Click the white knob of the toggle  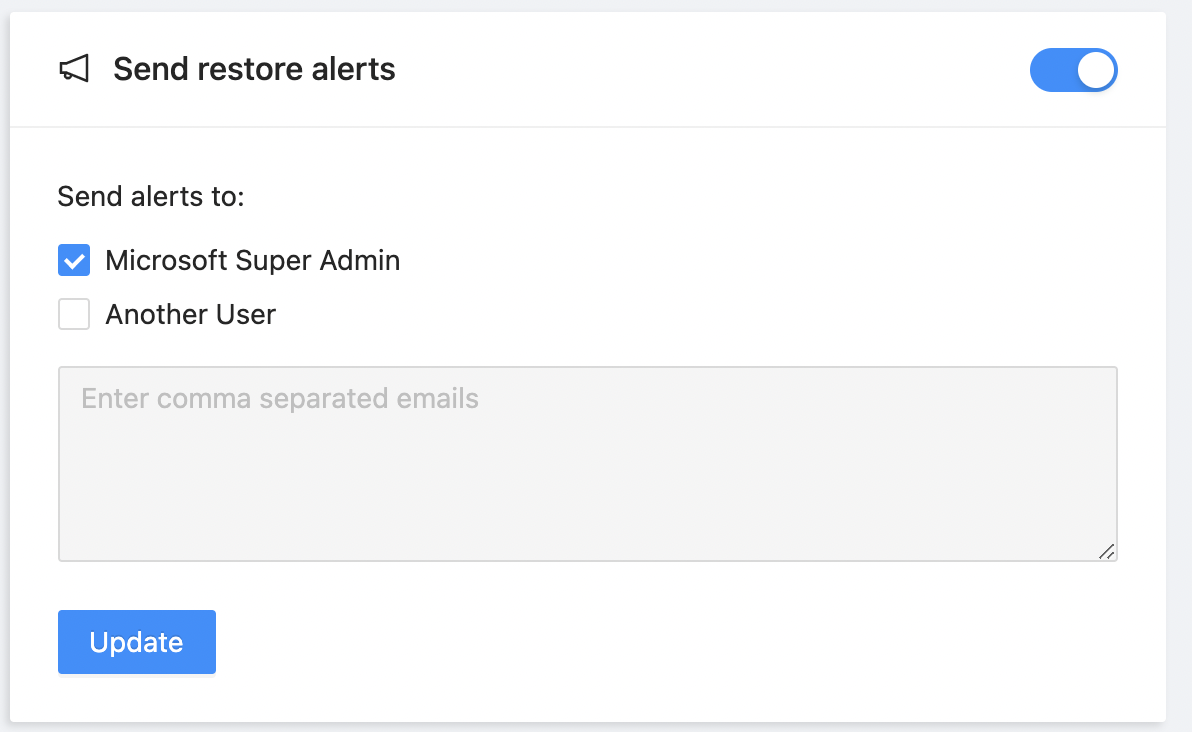[x=1095, y=70]
